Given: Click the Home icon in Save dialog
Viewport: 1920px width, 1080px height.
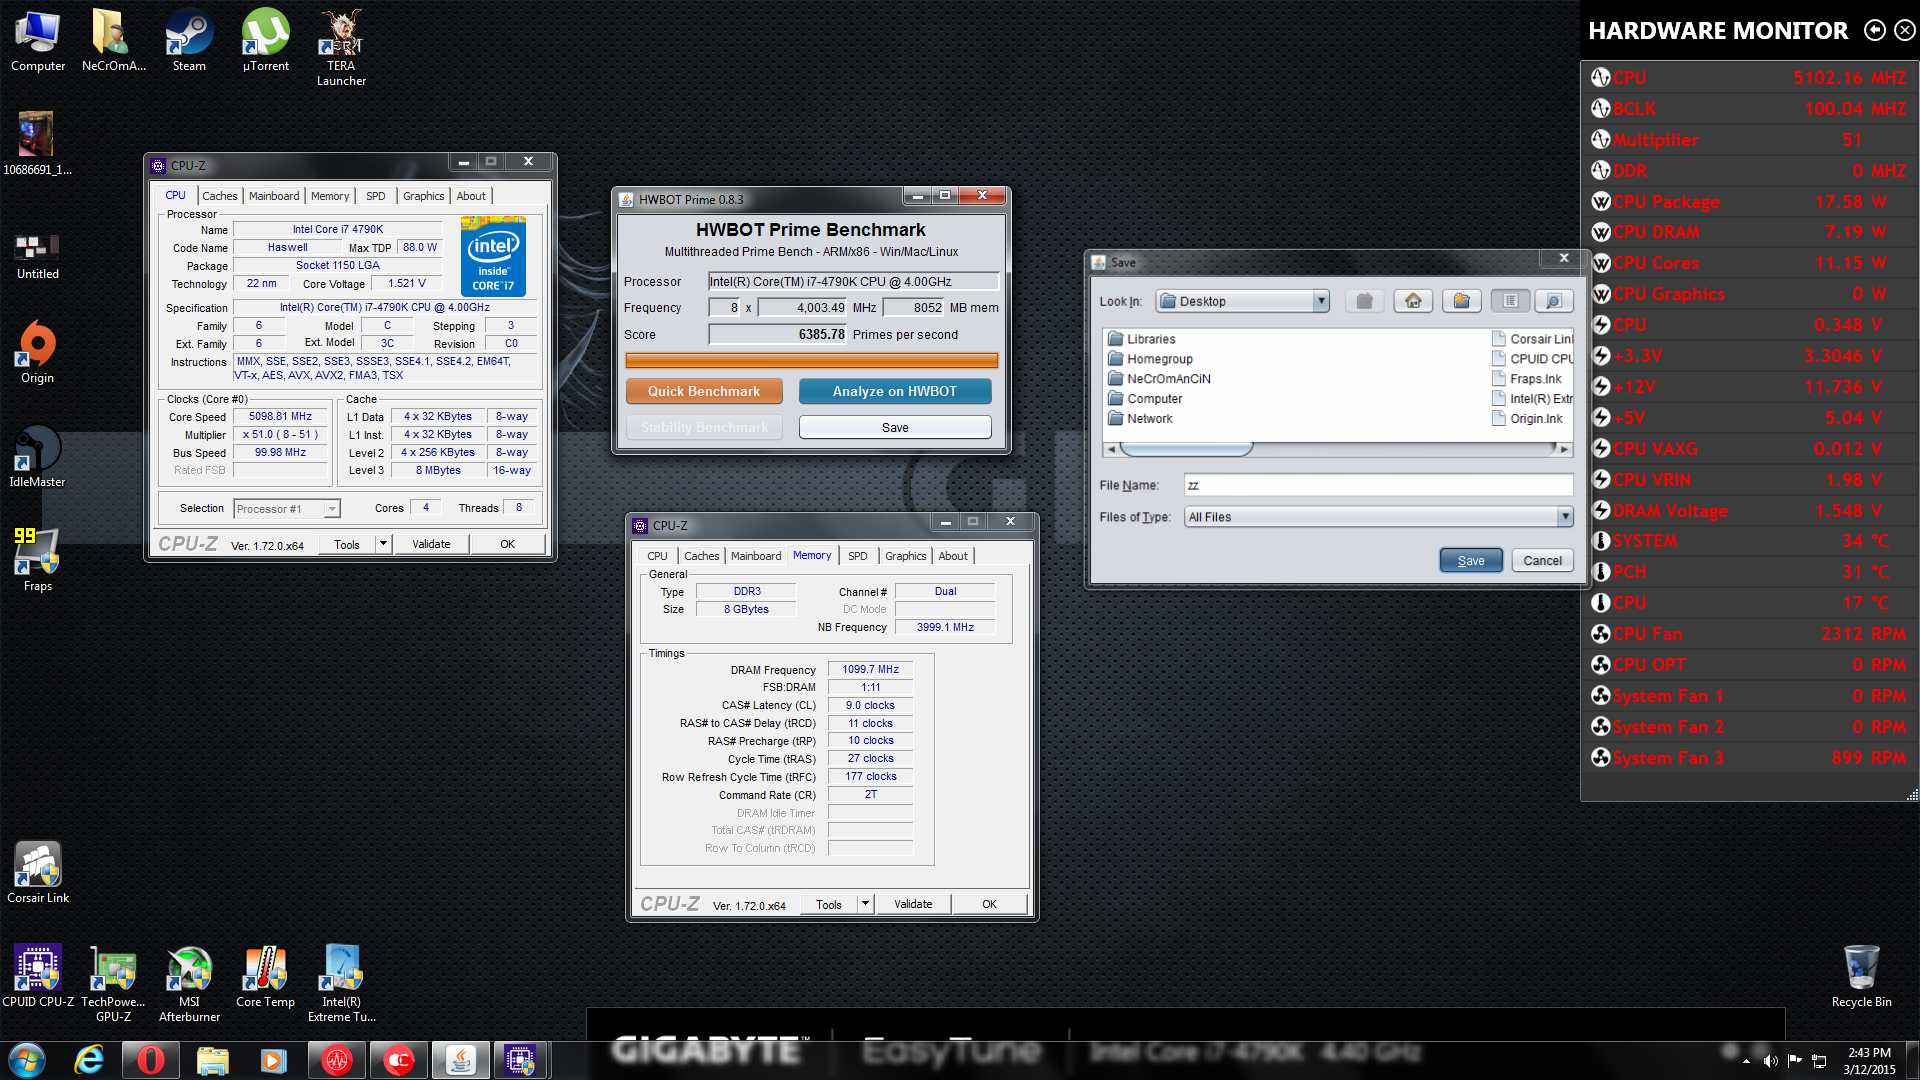Looking at the screenshot, I should (x=1413, y=301).
